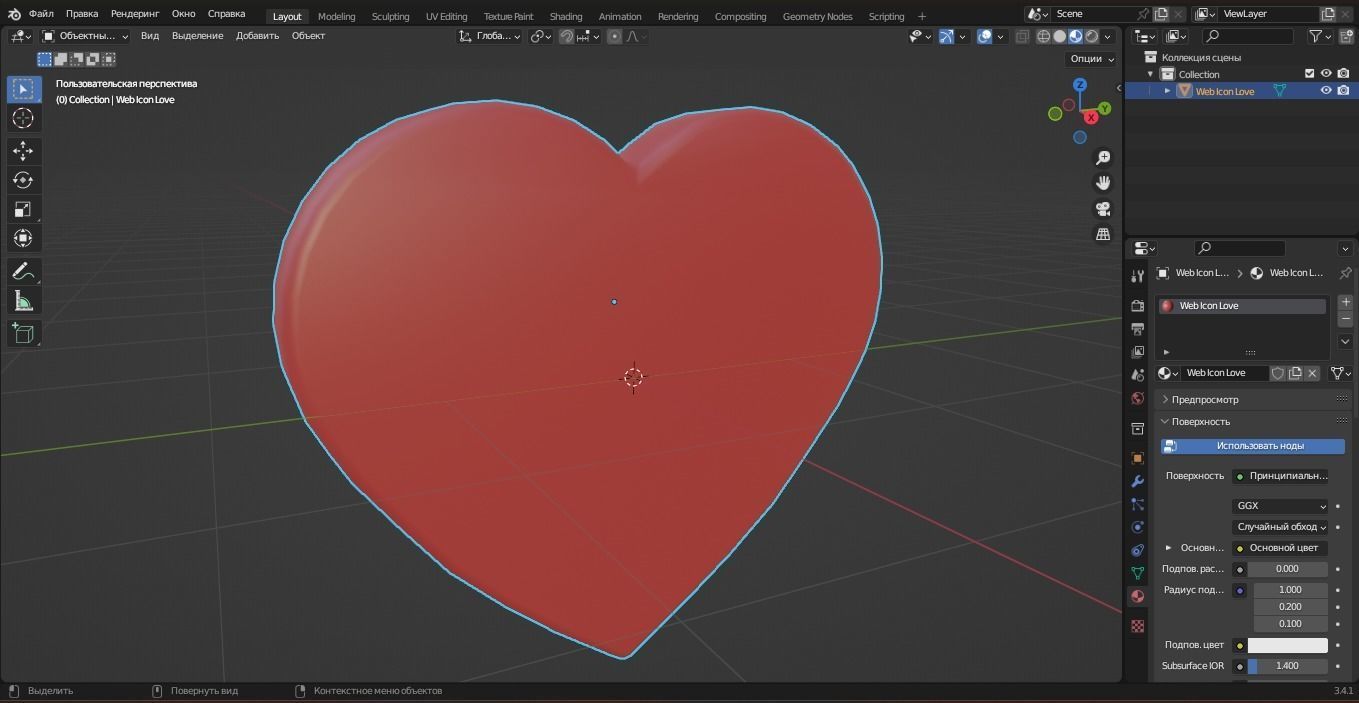
Task: Select the Select Box tool
Action: click(22, 89)
